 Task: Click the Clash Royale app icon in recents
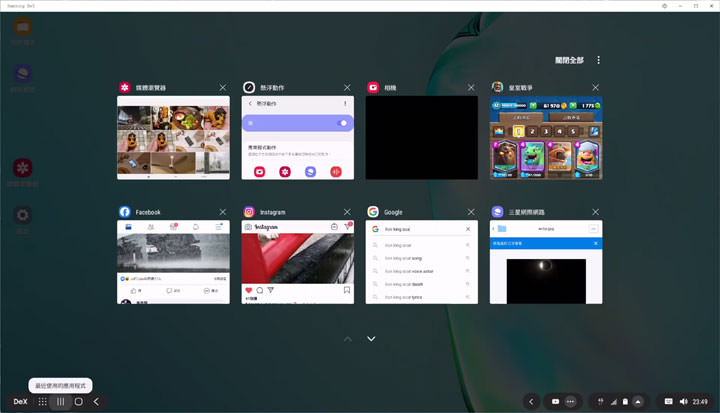tap(497, 87)
